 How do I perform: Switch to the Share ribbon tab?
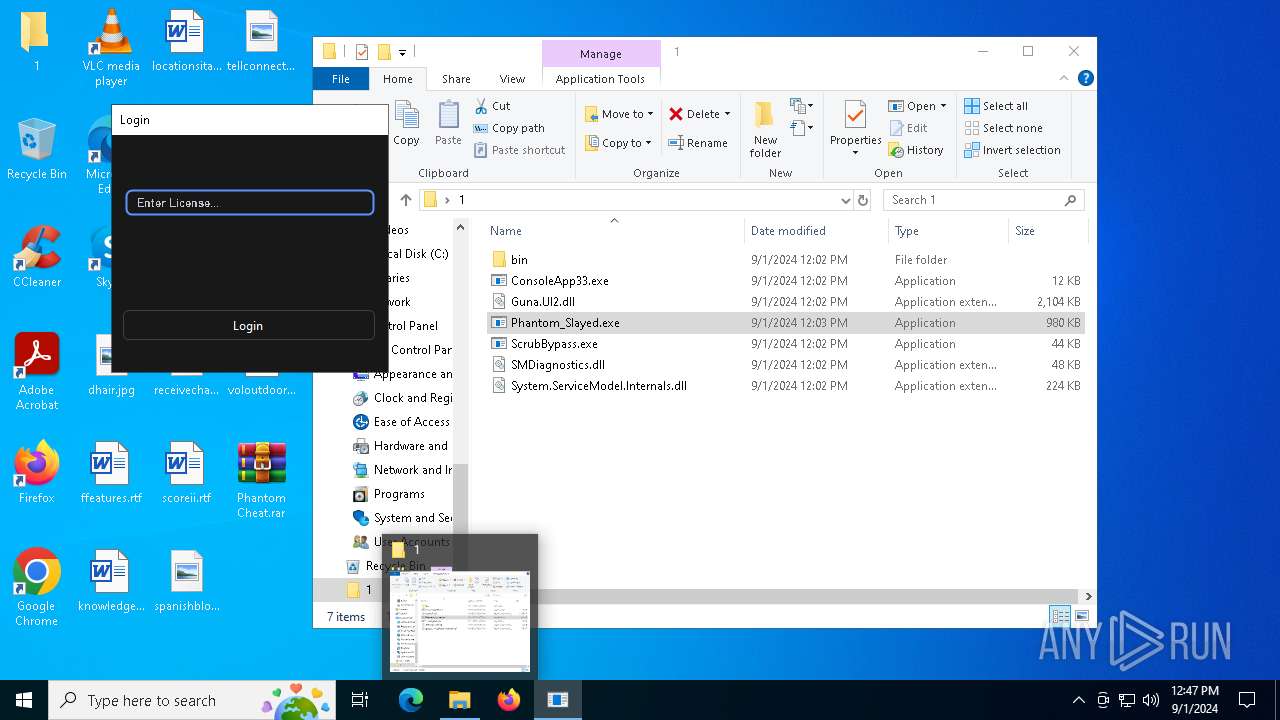point(456,79)
